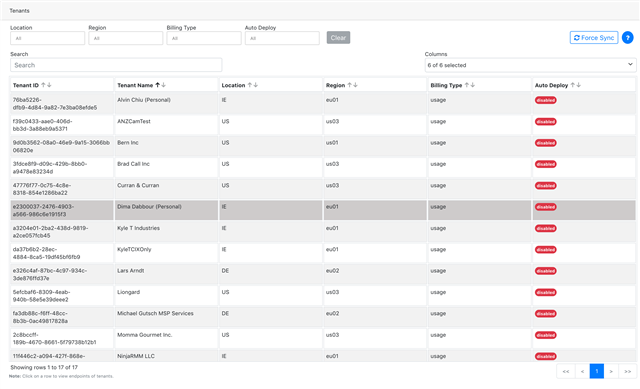The image size is (640, 389).
Task: Sort Tenant ID column ascending arrow
Action: point(43,85)
